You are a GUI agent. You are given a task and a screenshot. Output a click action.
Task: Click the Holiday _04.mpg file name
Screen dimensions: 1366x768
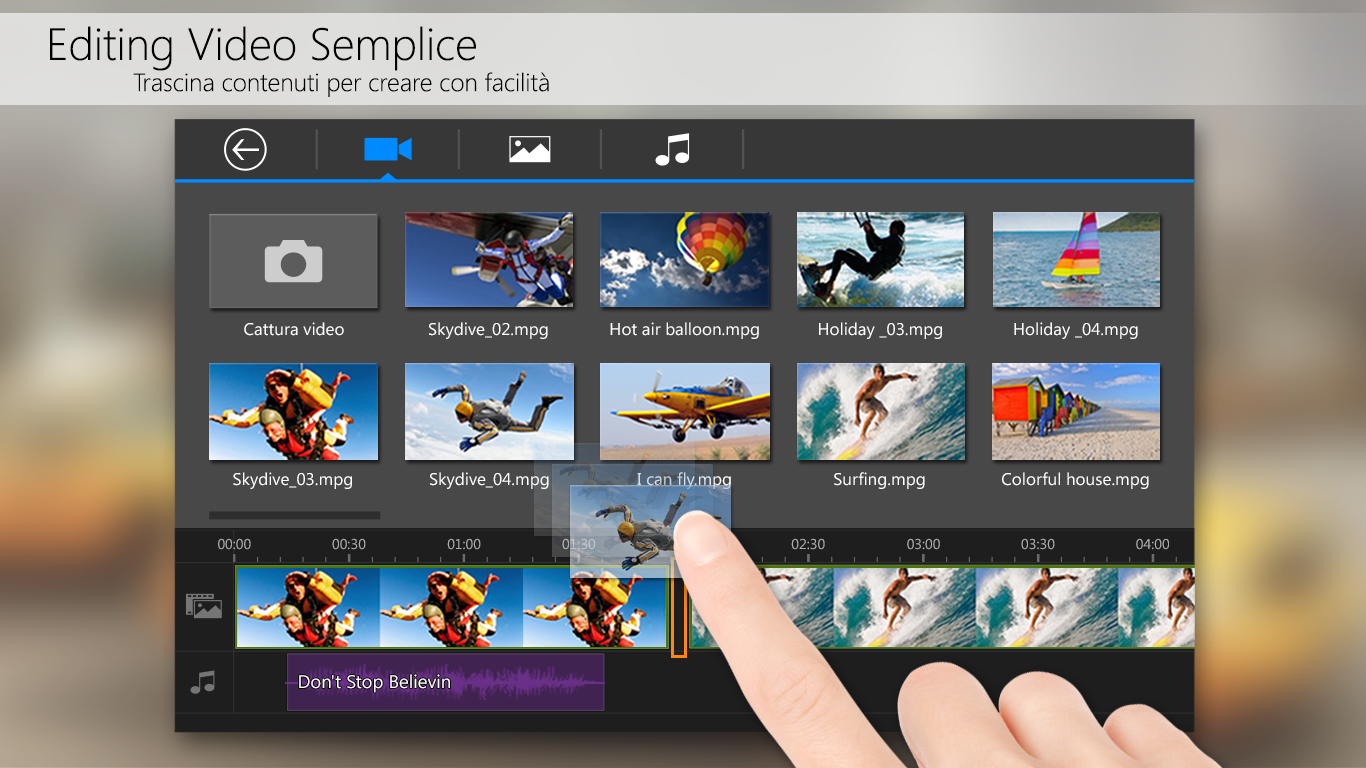coord(1076,329)
